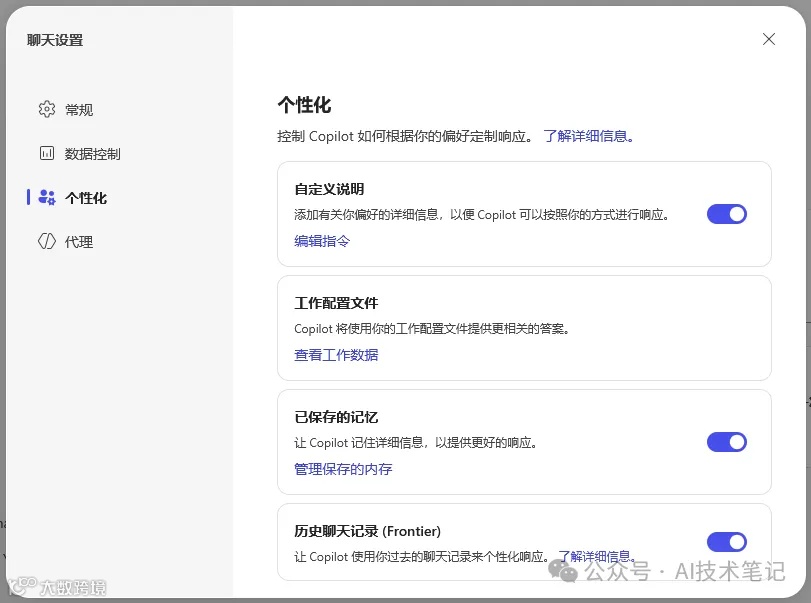Click the 工作配置文件 card title
The width and height of the screenshot is (811, 603).
(336, 303)
